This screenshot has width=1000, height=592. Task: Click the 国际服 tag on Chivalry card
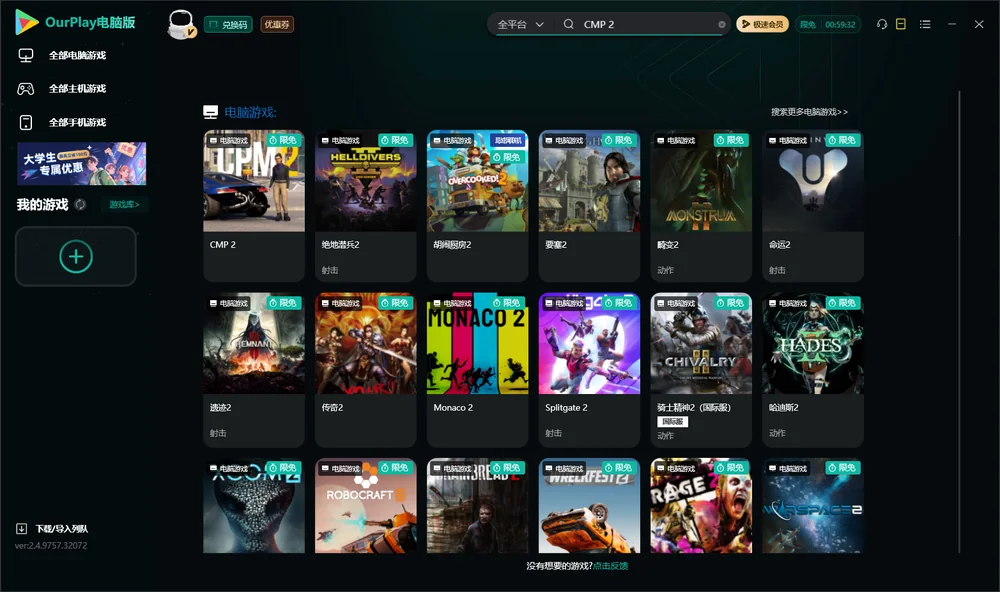pyautogui.click(x=673, y=422)
